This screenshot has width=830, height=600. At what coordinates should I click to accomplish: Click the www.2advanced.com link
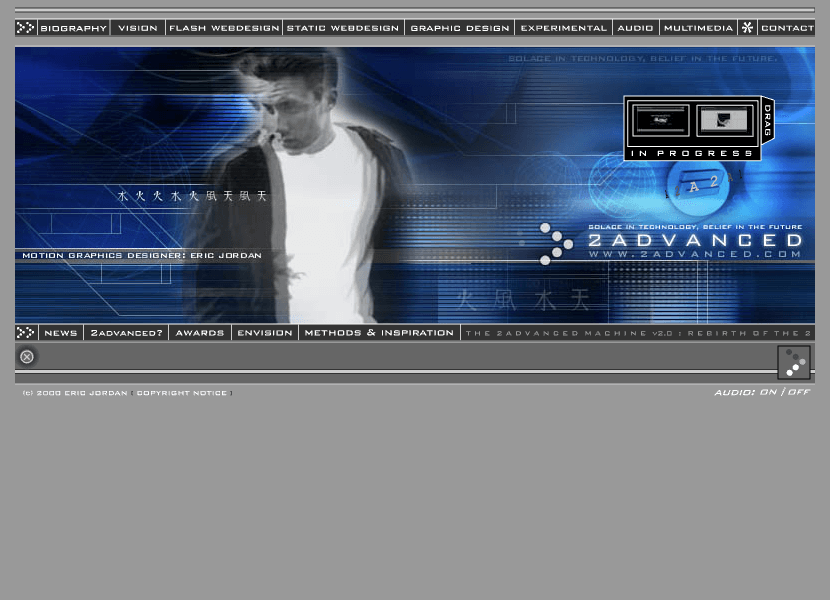pos(695,254)
